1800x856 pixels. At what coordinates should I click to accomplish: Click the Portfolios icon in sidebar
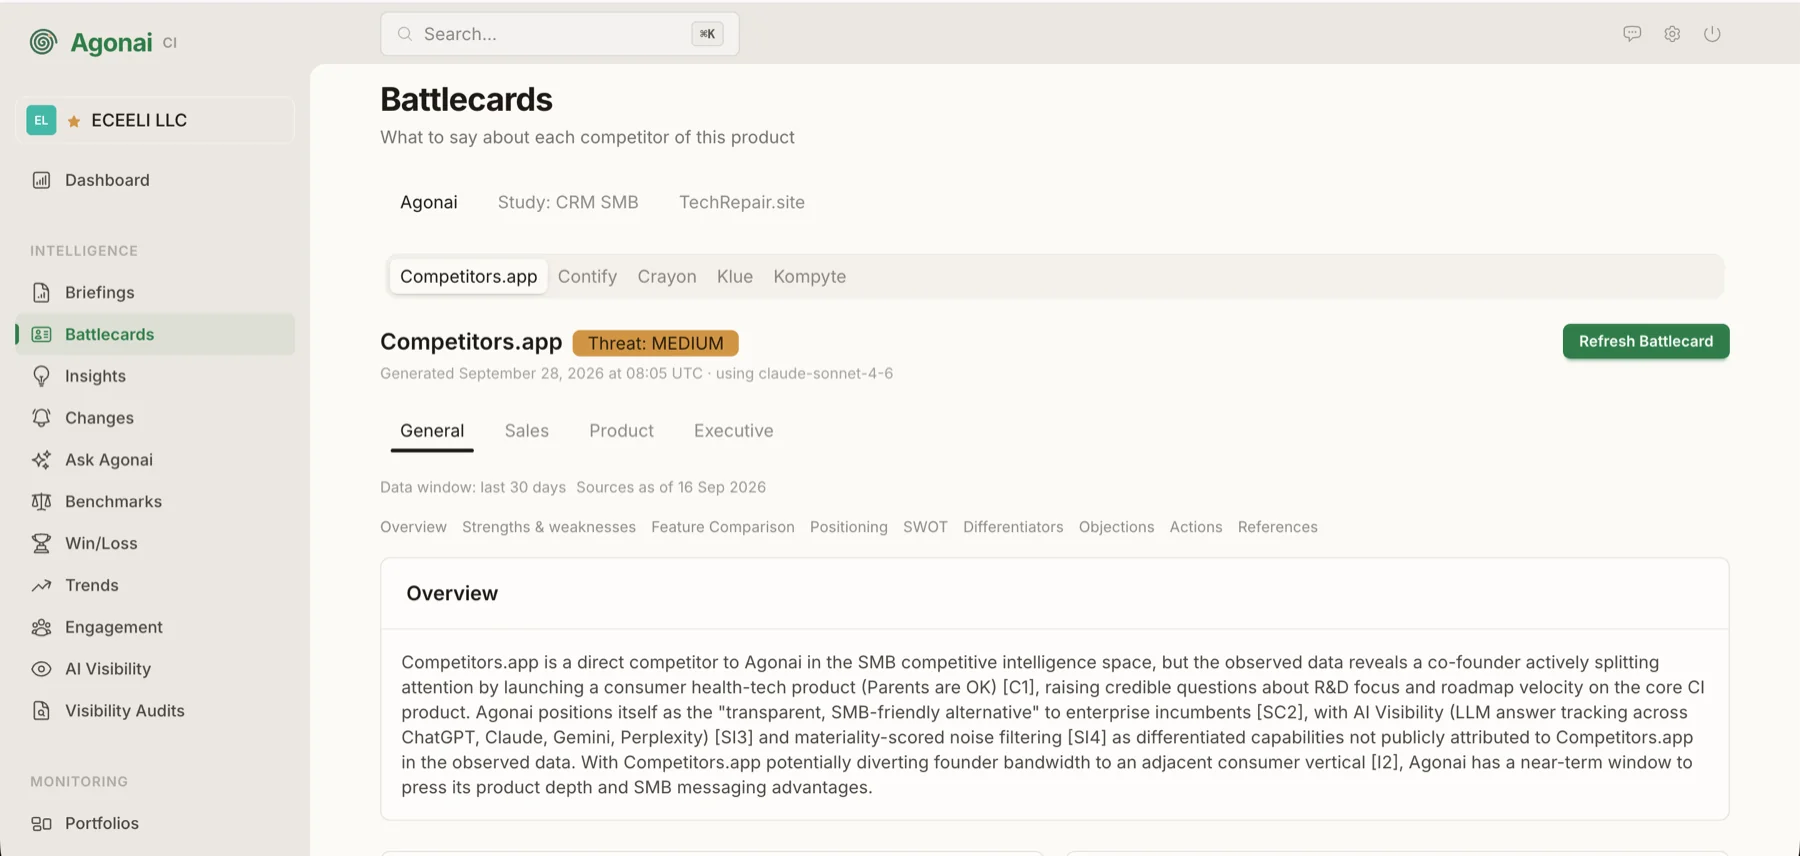(x=41, y=823)
